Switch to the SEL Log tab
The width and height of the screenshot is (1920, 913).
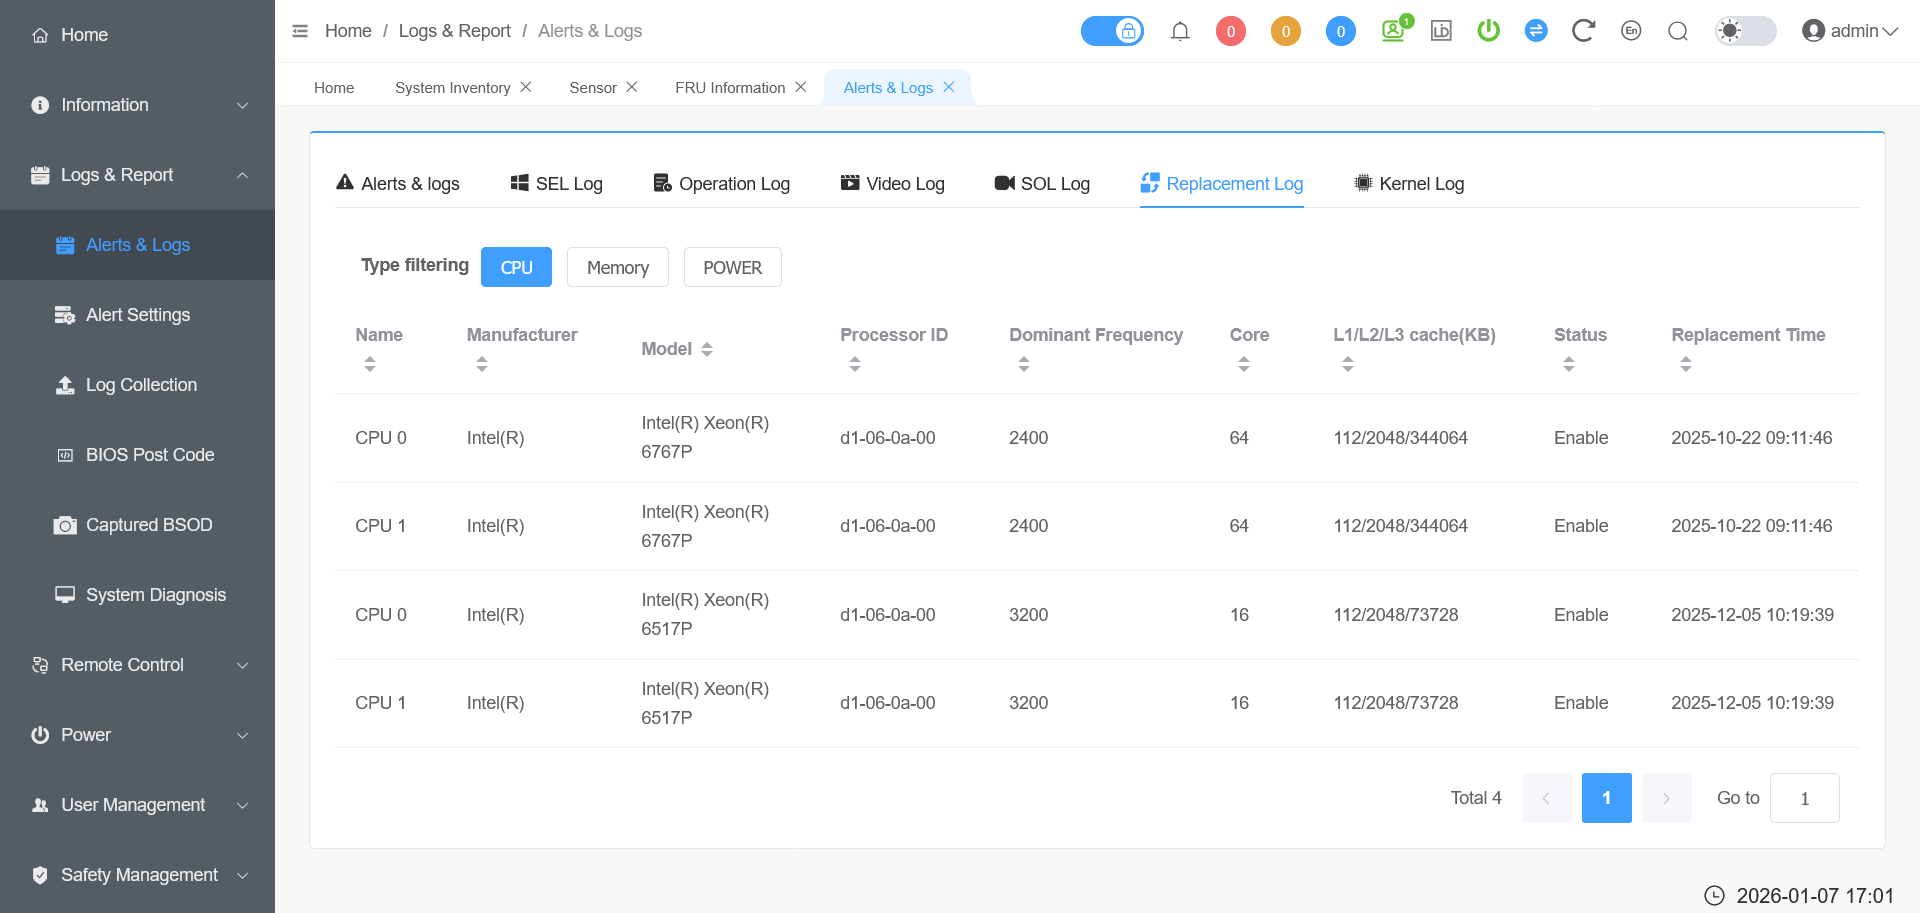coord(556,184)
